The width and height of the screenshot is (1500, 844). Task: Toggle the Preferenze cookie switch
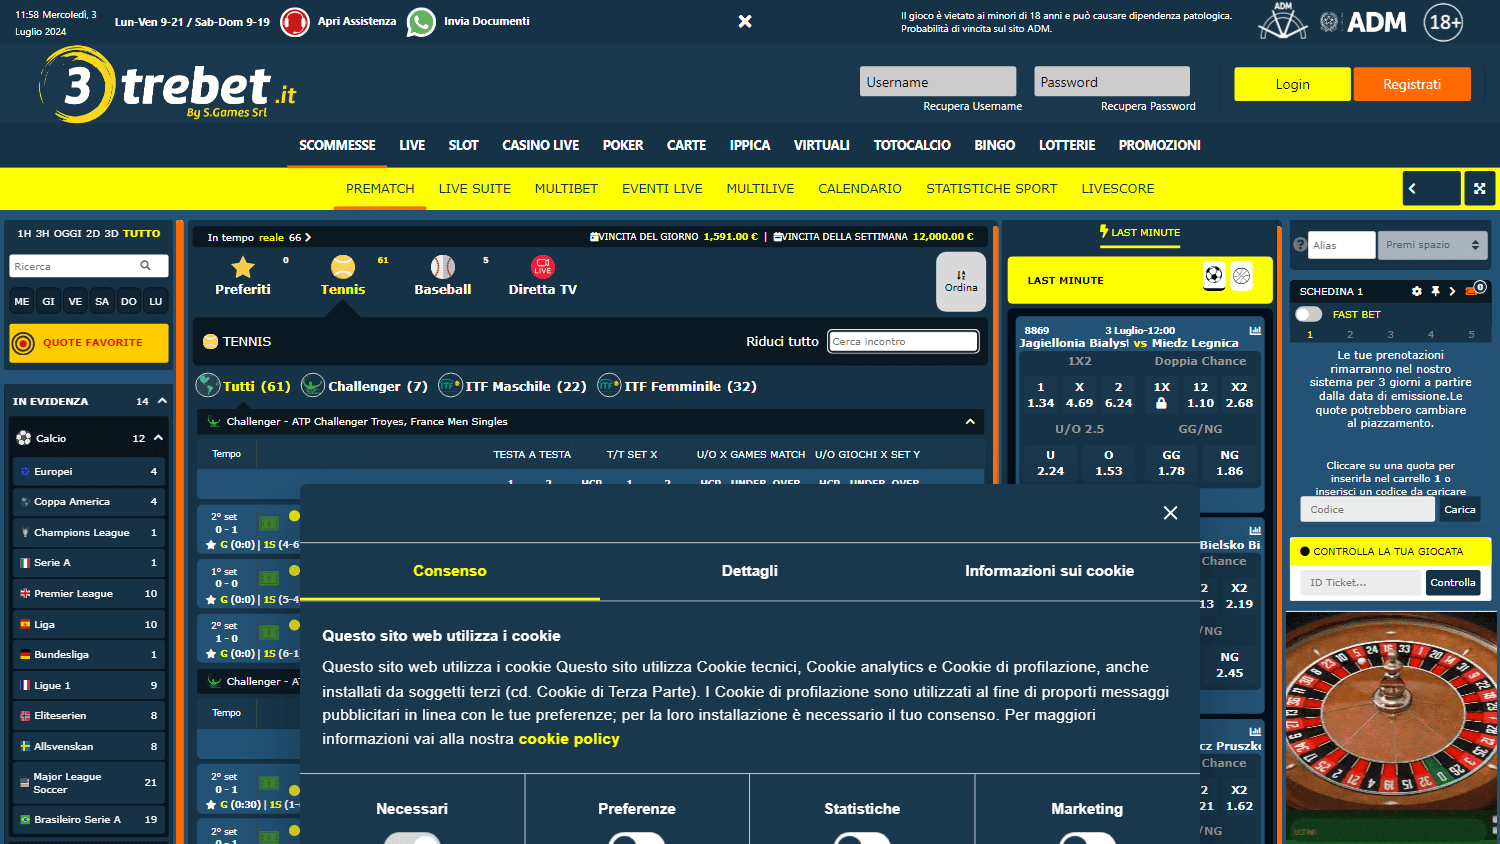637,839
